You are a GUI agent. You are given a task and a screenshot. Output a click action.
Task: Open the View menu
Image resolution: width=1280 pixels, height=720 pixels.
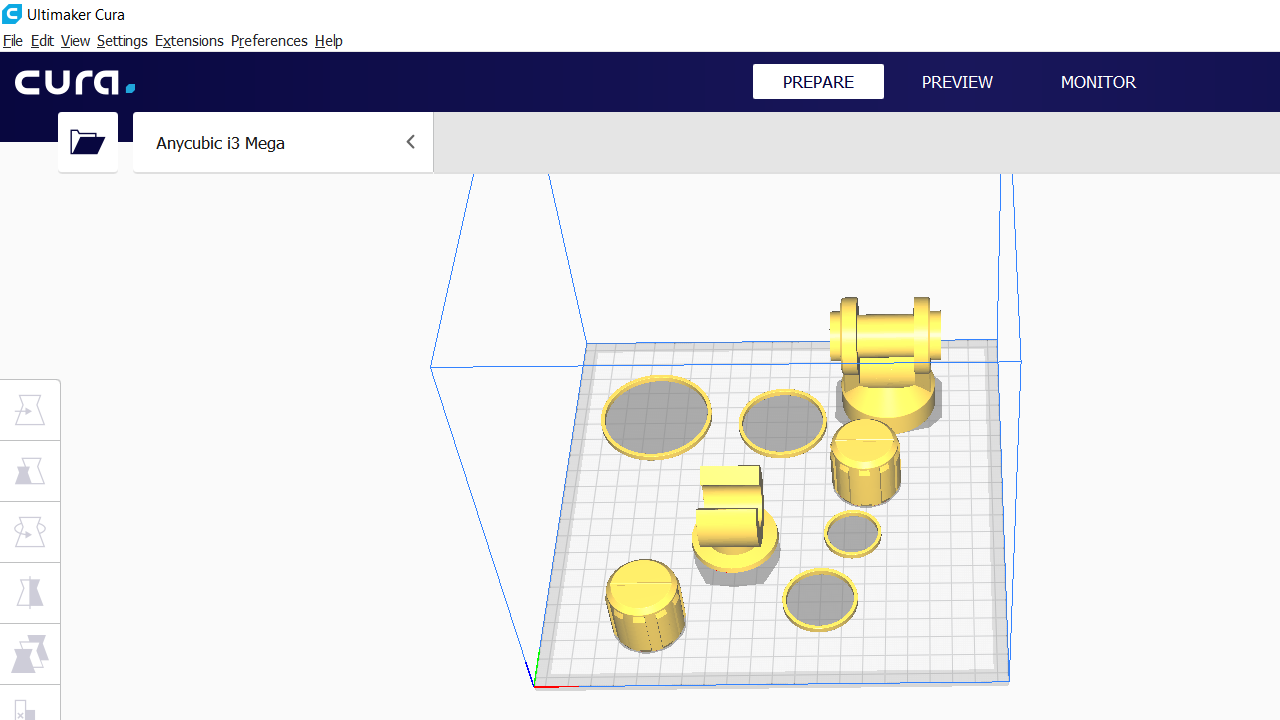75,41
